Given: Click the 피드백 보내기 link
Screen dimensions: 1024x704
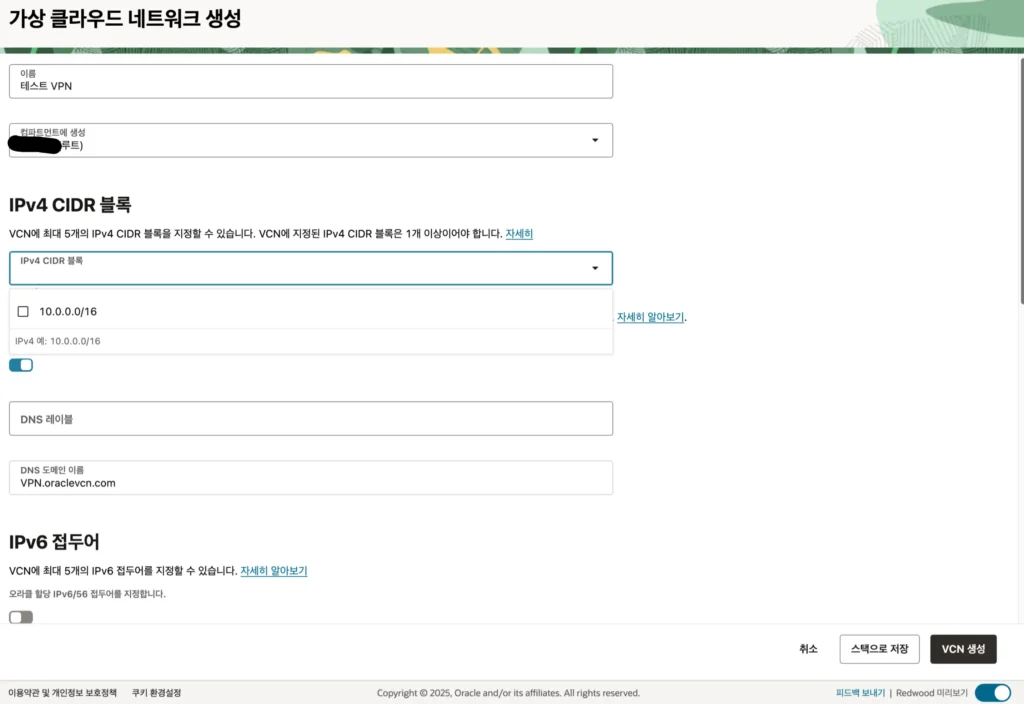Looking at the screenshot, I should pyautogui.click(x=860, y=693).
